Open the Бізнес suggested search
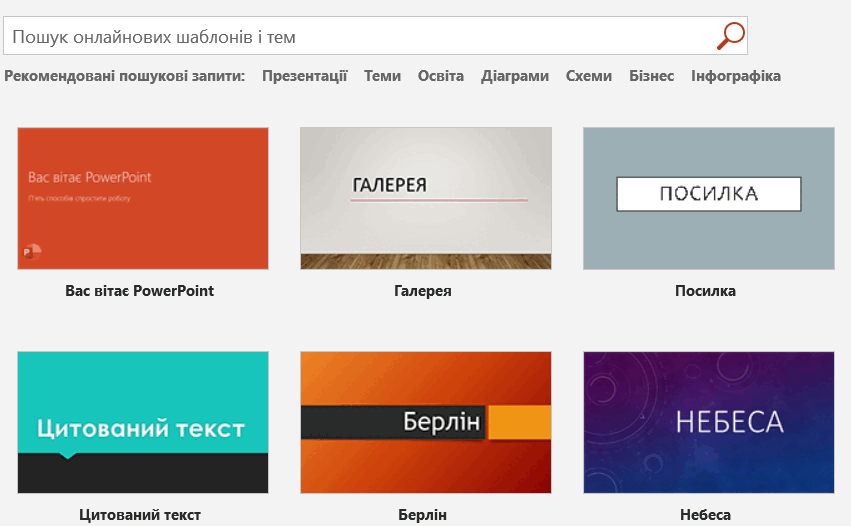The height and width of the screenshot is (526, 851). [651, 76]
